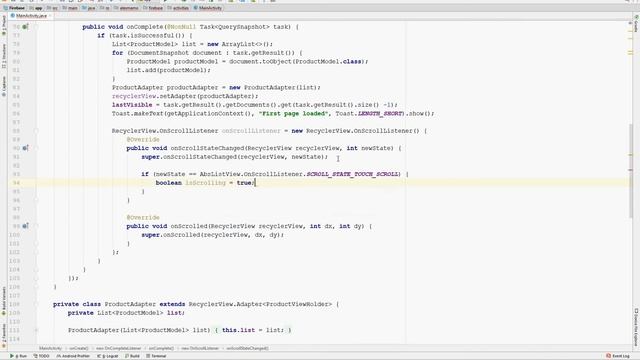The image size is (640, 360).
Task: Click super.onScrolled call
Action: (x=213, y=235)
